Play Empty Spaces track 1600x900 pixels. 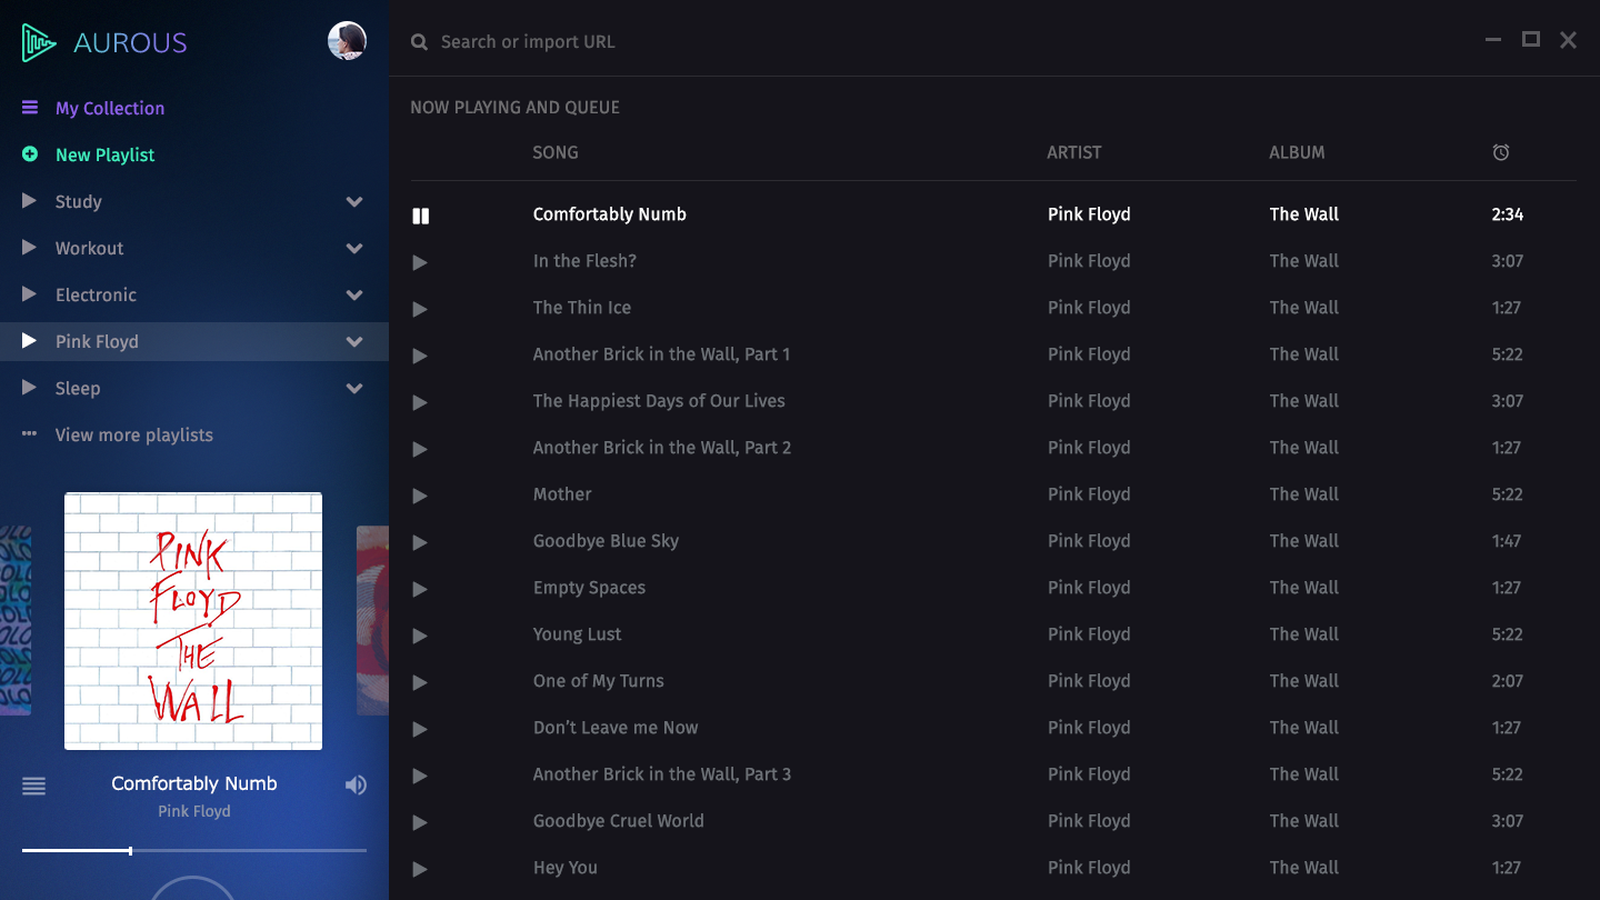click(x=420, y=589)
